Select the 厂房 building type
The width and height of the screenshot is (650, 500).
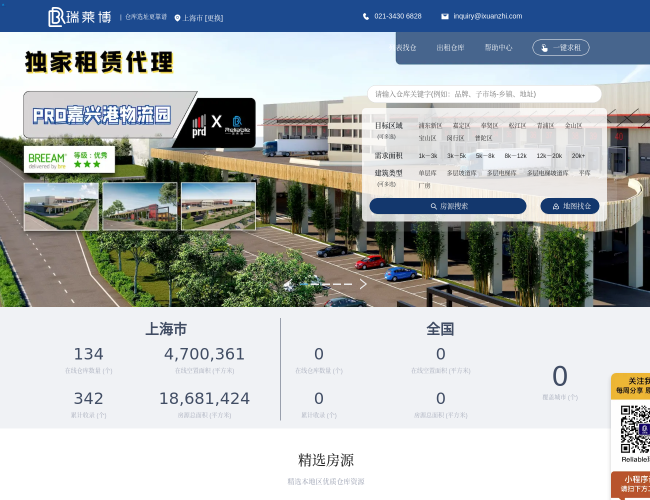(424, 186)
